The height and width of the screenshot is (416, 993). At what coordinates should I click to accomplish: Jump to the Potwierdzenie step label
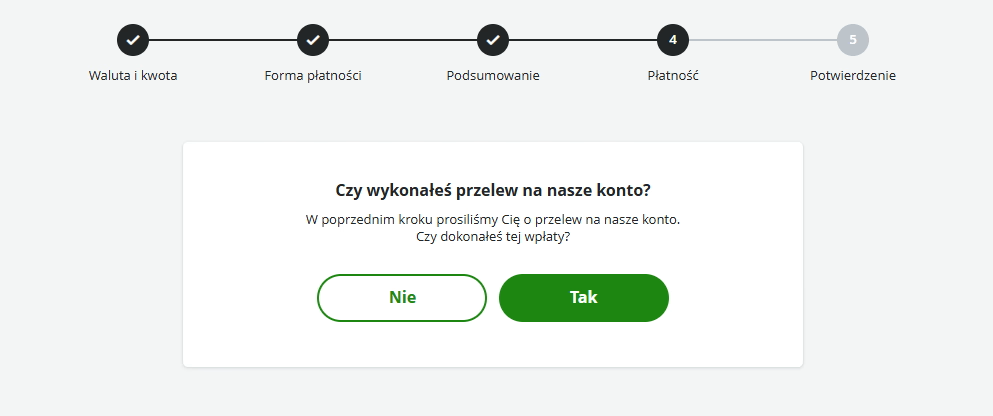click(x=853, y=76)
